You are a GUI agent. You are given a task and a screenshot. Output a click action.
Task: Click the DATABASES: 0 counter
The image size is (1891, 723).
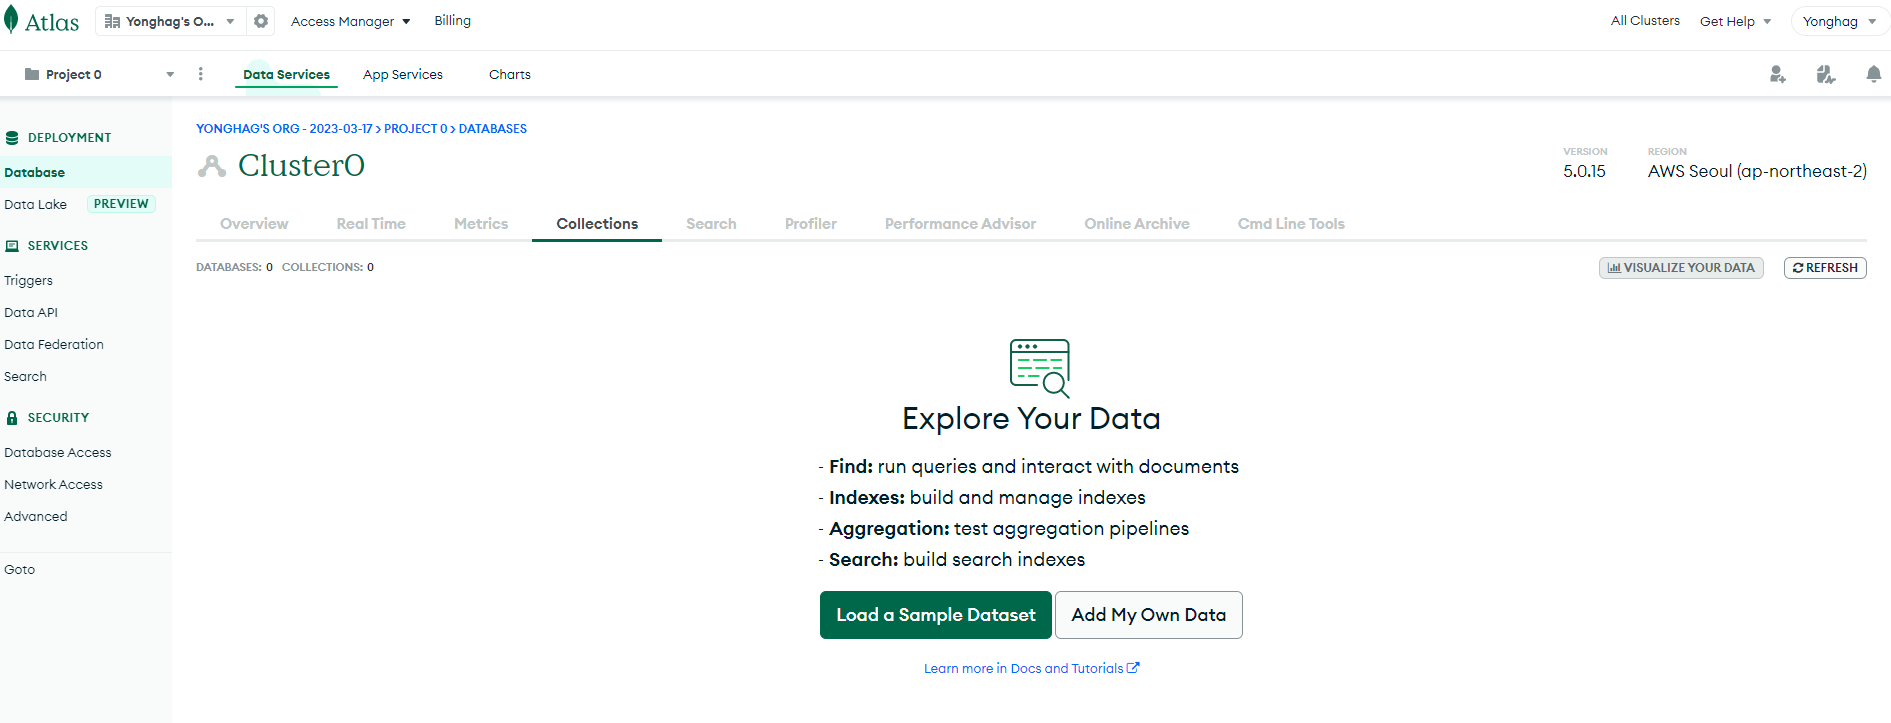[x=234, y=267]
